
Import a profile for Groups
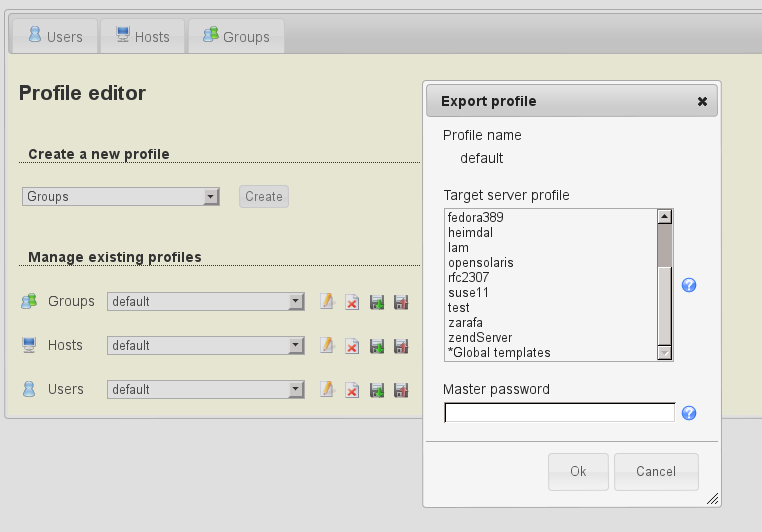coord(377,301)
